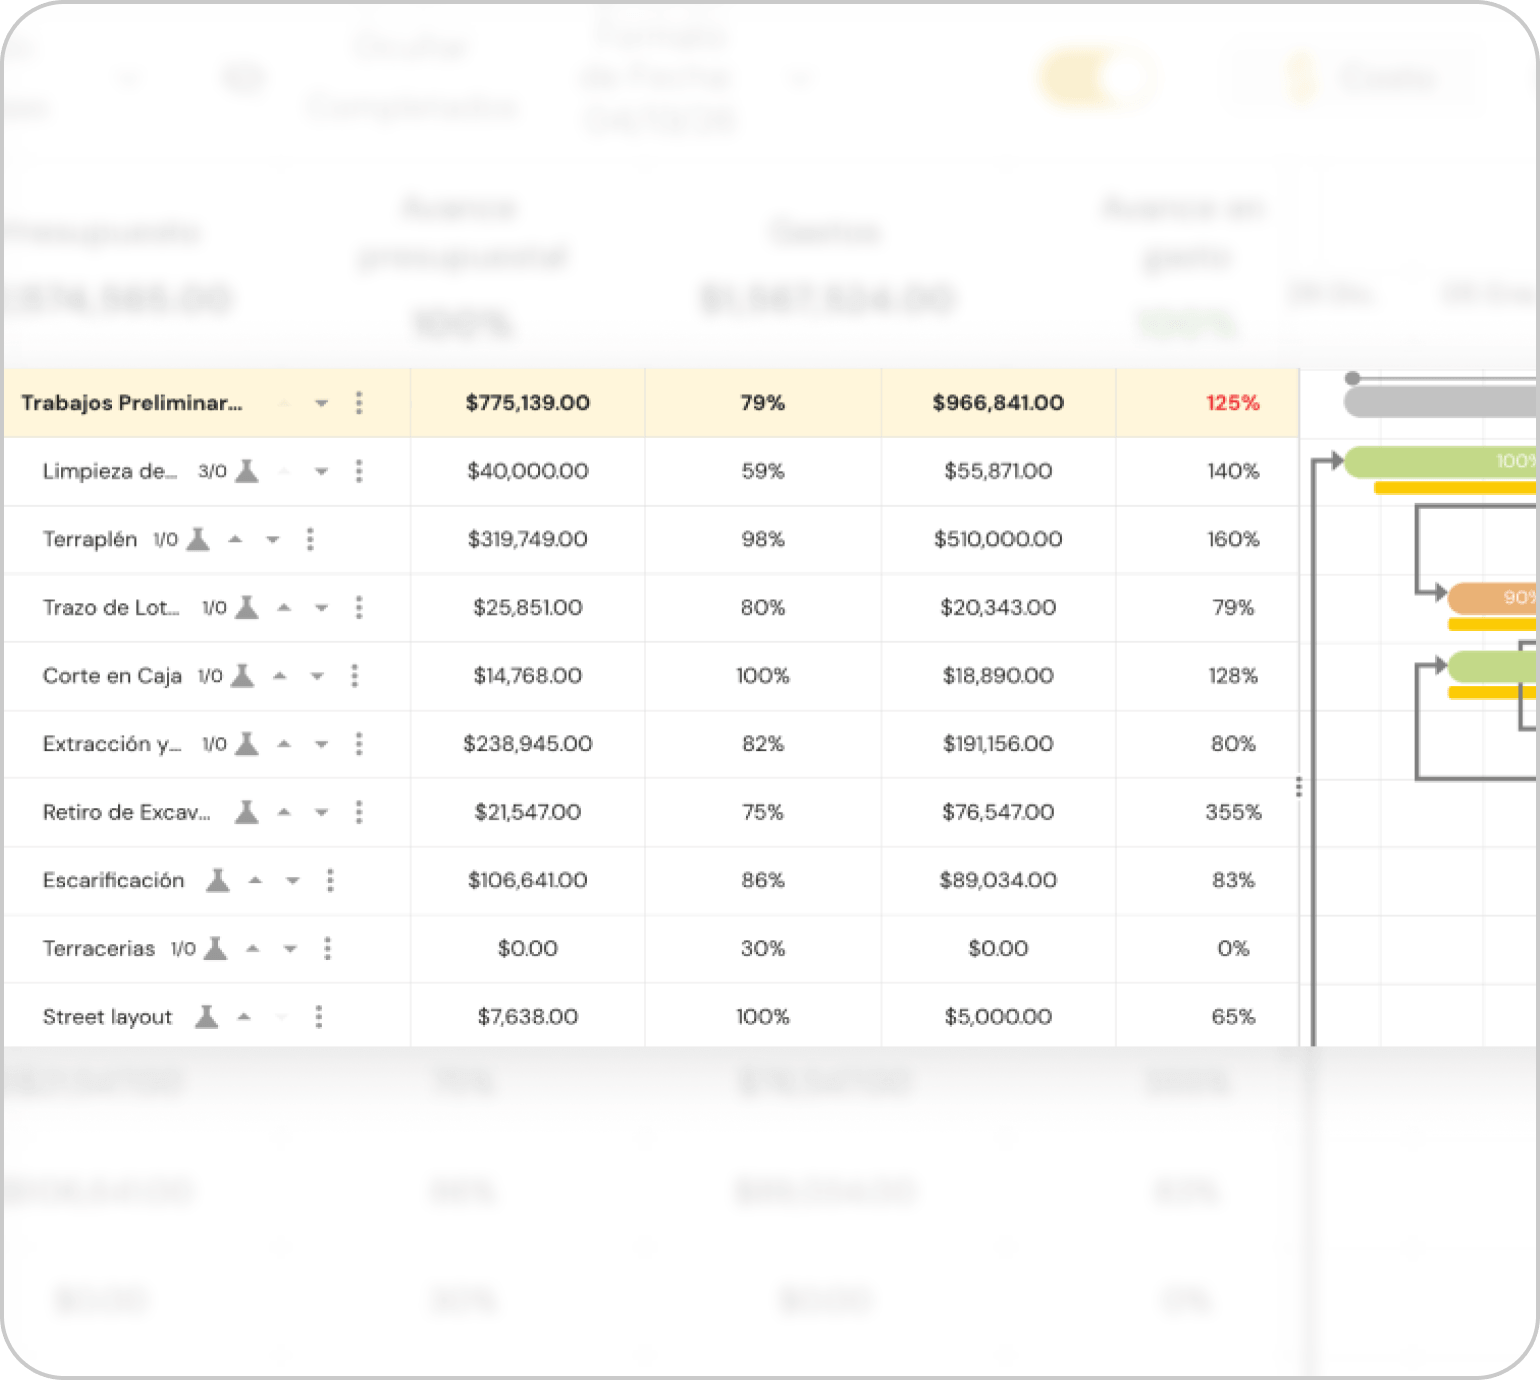Move Escarificación row up
The height and width of the screenshot is (1380, 1540).
coord(255,880)
